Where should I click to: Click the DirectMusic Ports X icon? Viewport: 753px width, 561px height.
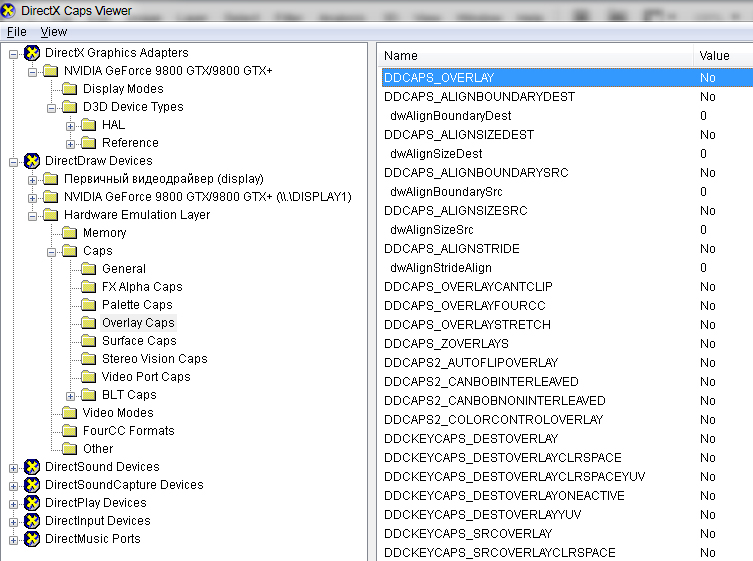(x=32, y=539)
